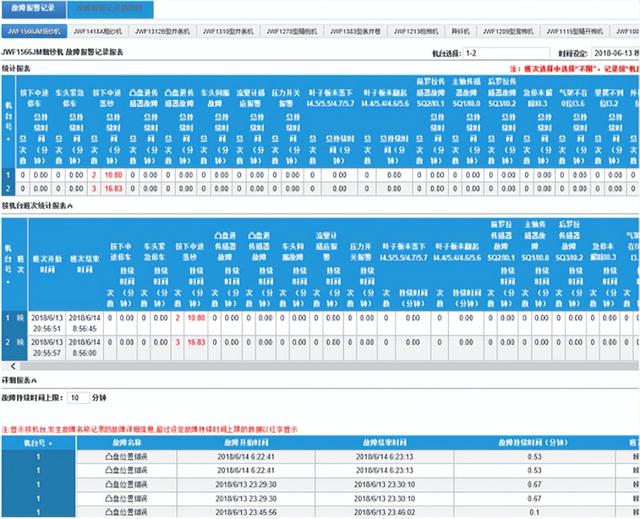Select shift end cell 2018/6/14 8:56:00
Image resolution: width=640 pixels, height=519 pixels.
point(84,348)
